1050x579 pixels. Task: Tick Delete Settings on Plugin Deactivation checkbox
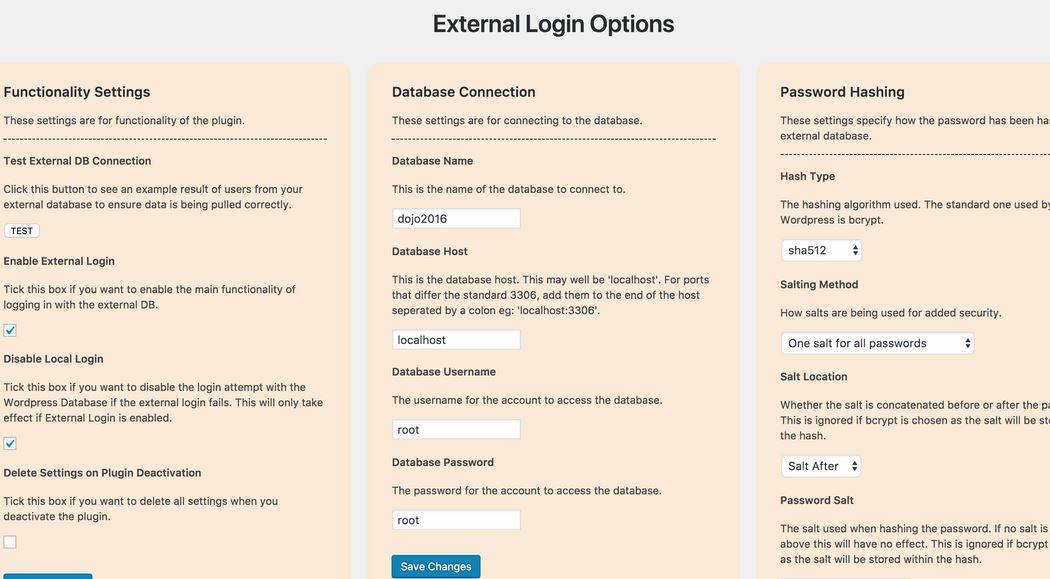(x=10, y=542)
